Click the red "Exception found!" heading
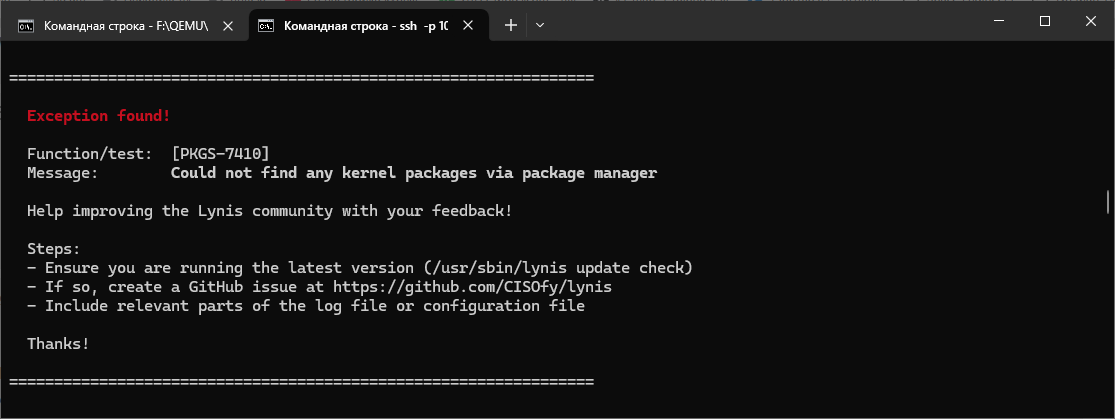The height and width of the screenshot is (419, 1115). coord(98,116)
